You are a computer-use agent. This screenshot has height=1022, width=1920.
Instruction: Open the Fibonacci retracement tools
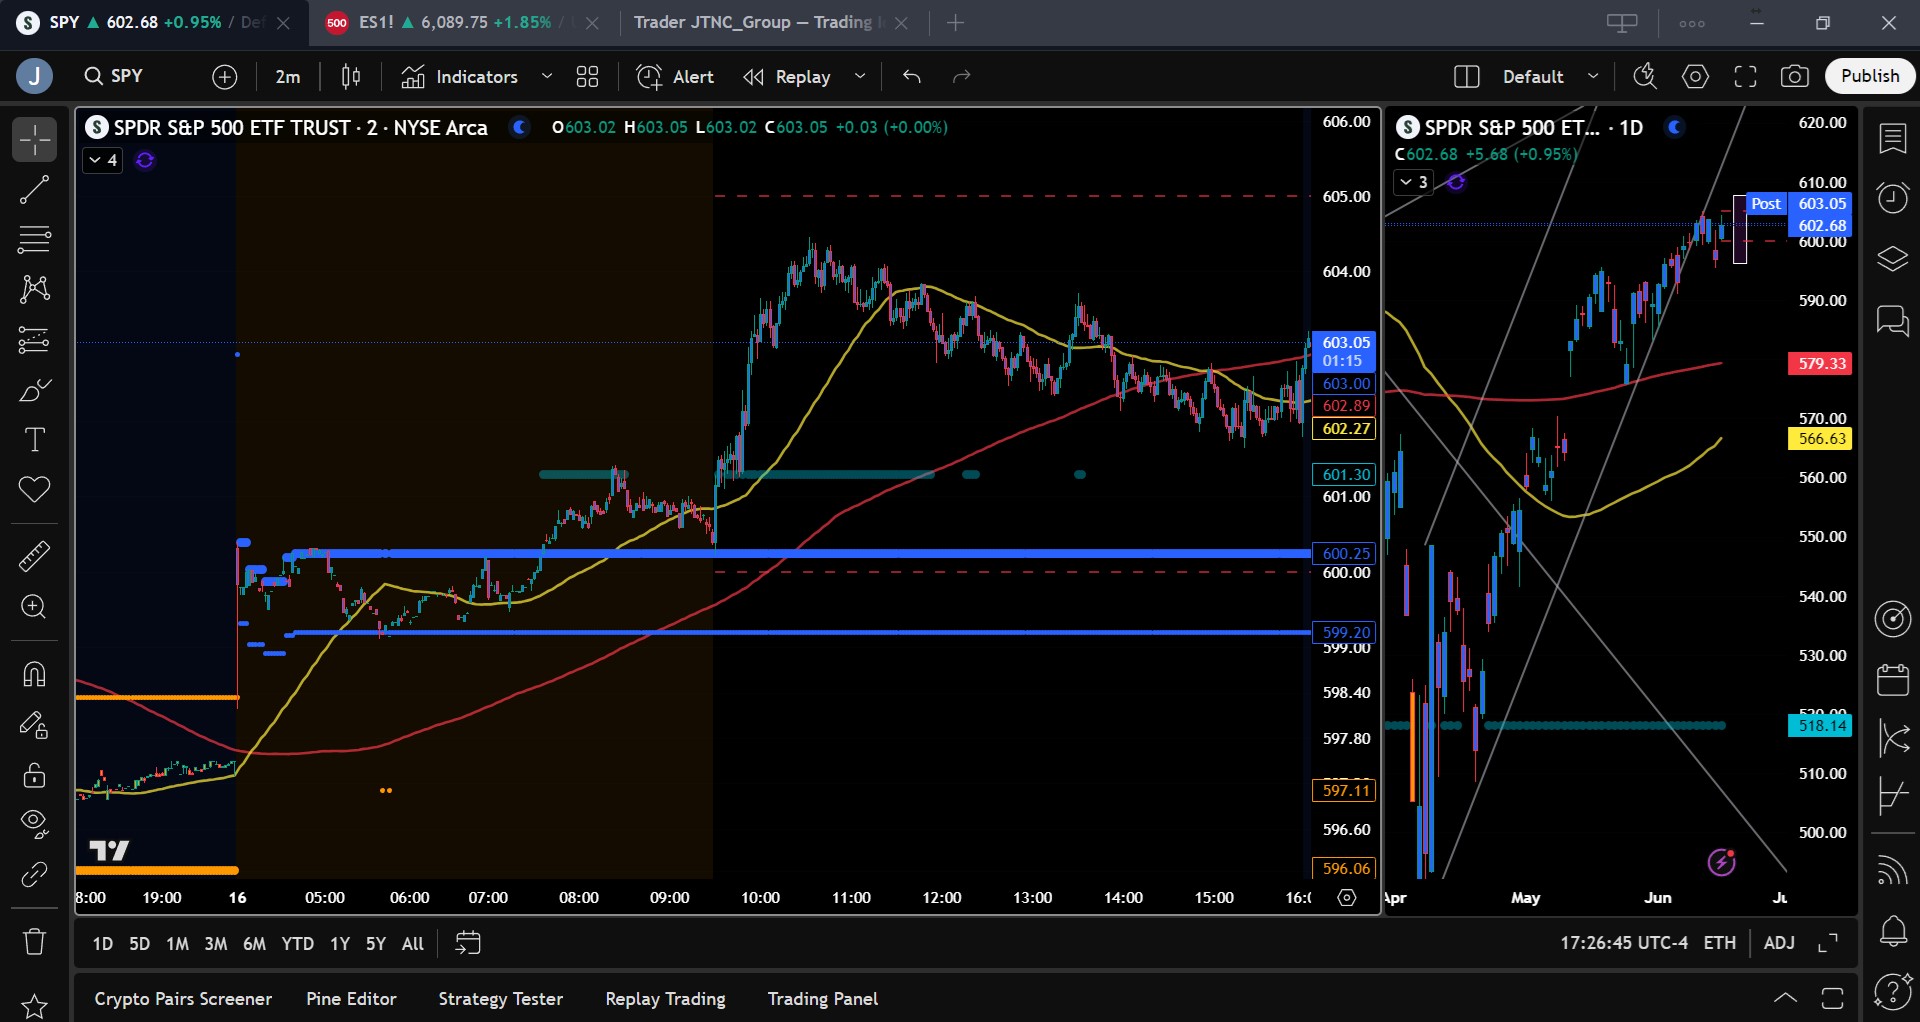pyautogui.click(x=34, y=240)
